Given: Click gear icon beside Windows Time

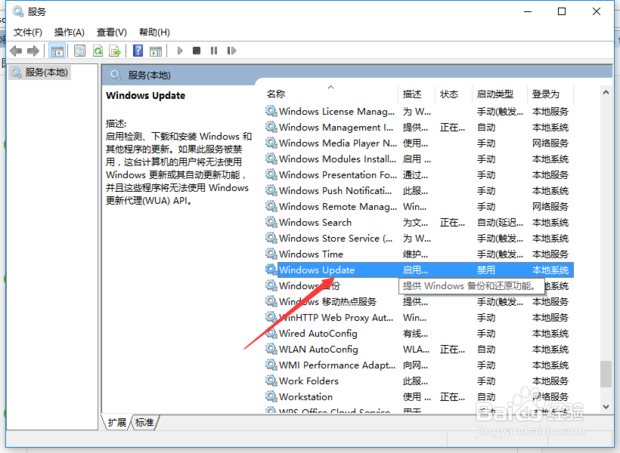Looking at the screenshot, I should [271, 254].
